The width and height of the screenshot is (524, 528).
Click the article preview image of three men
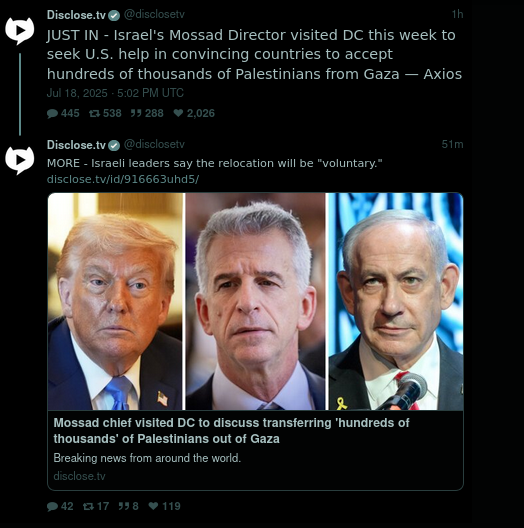click(256, 301)
